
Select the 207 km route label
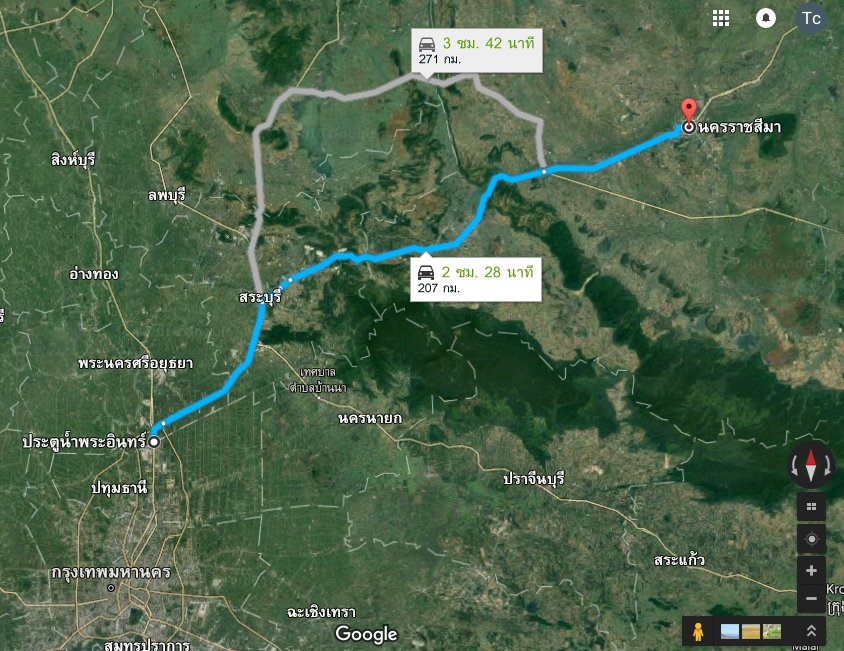click(476, 279)
